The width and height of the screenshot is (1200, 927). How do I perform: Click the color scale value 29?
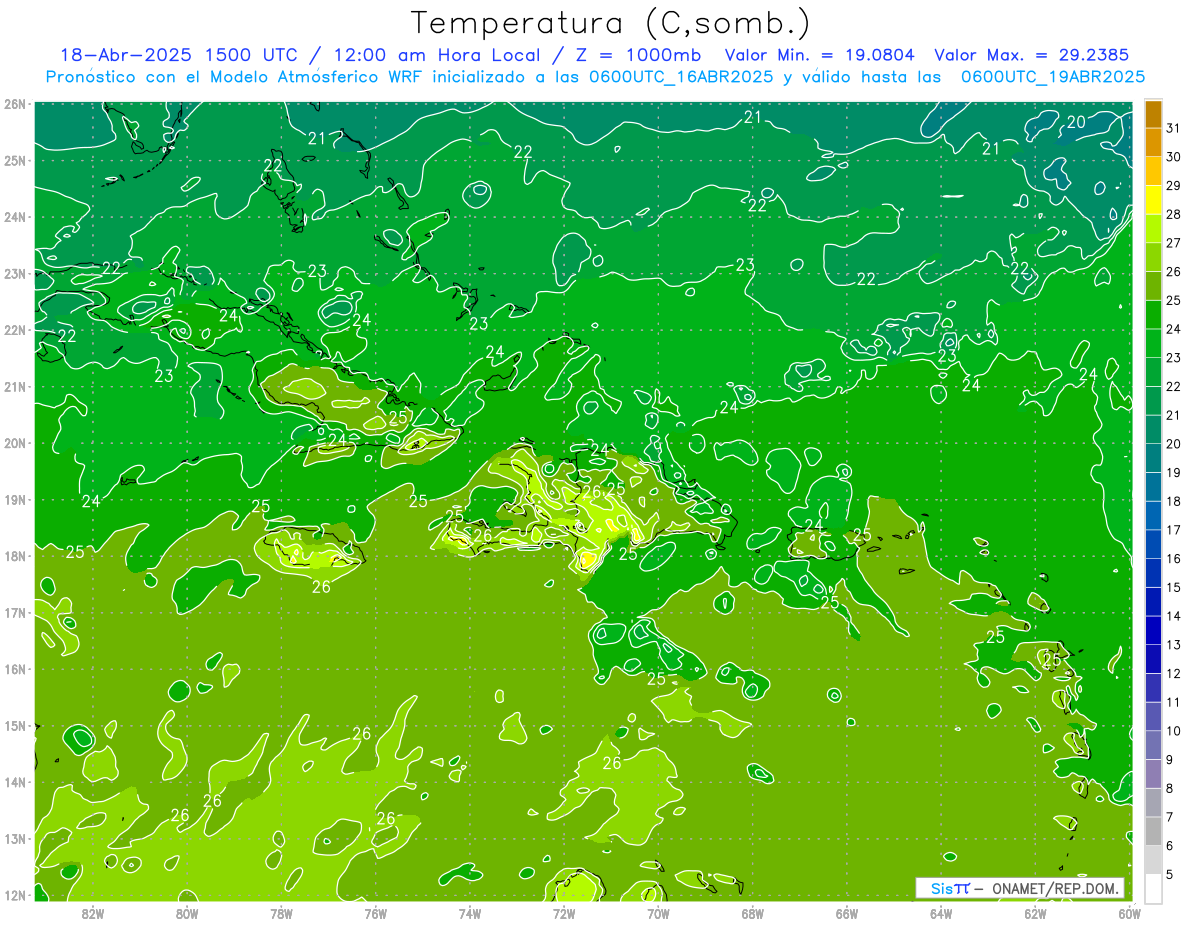[1173, 186]
